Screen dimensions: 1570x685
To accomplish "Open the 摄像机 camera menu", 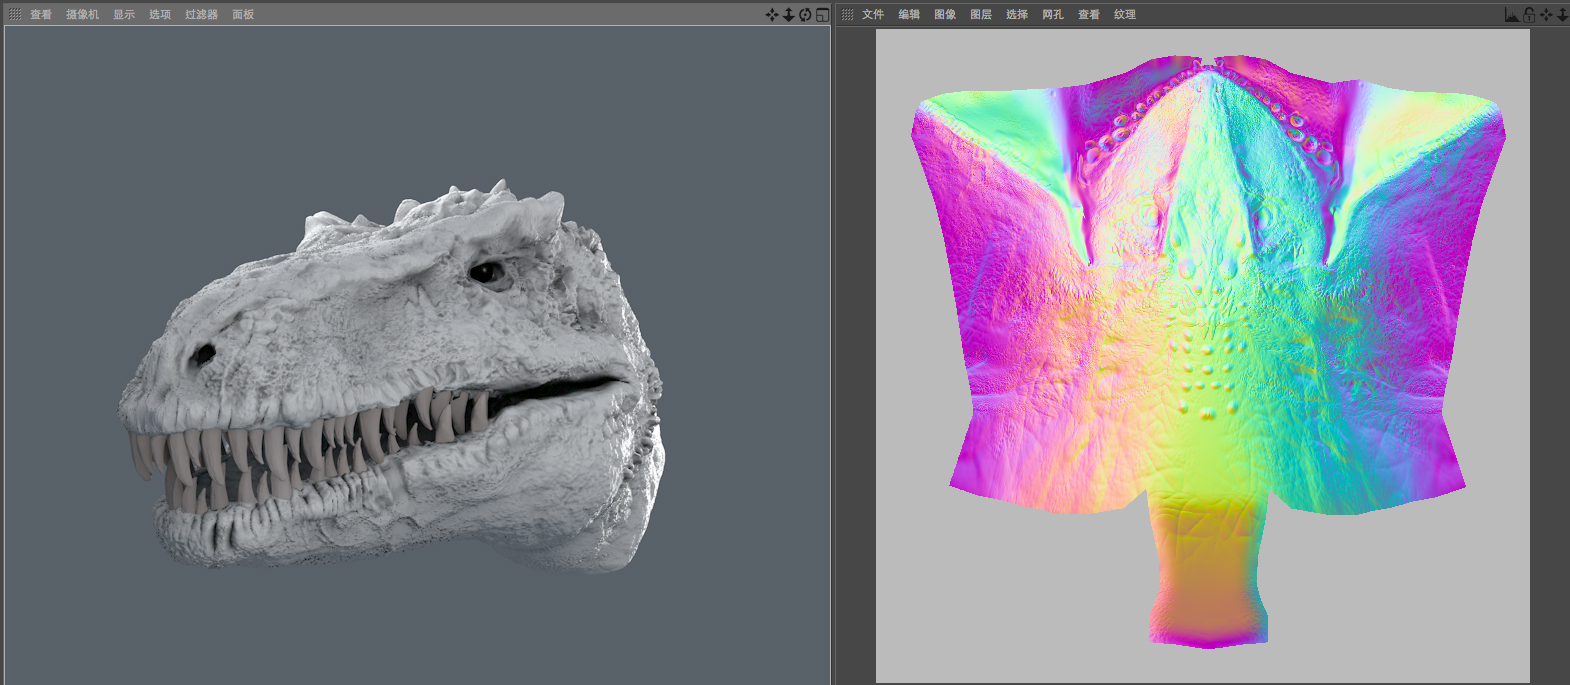I will [x=82, y=15].
